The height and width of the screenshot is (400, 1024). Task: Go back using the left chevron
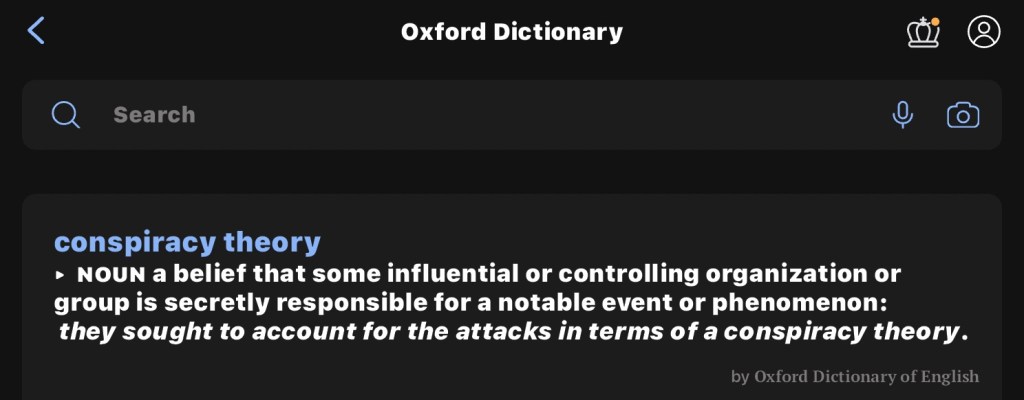point(36,31)
